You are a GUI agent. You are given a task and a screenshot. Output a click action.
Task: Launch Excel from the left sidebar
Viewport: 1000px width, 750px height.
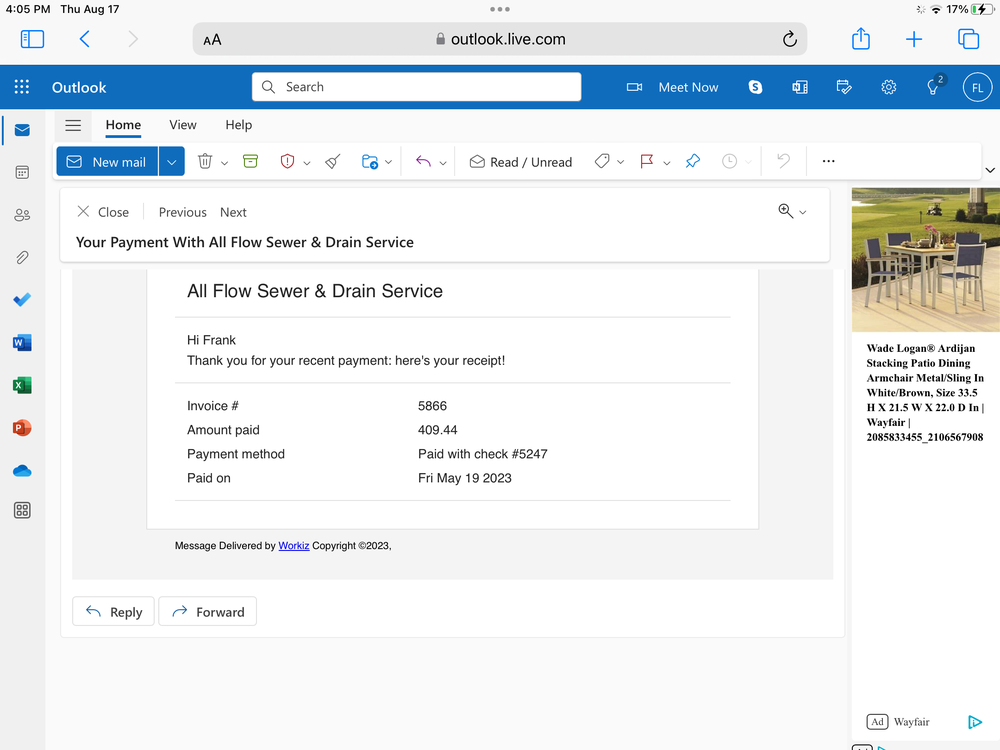coord(22,385)
